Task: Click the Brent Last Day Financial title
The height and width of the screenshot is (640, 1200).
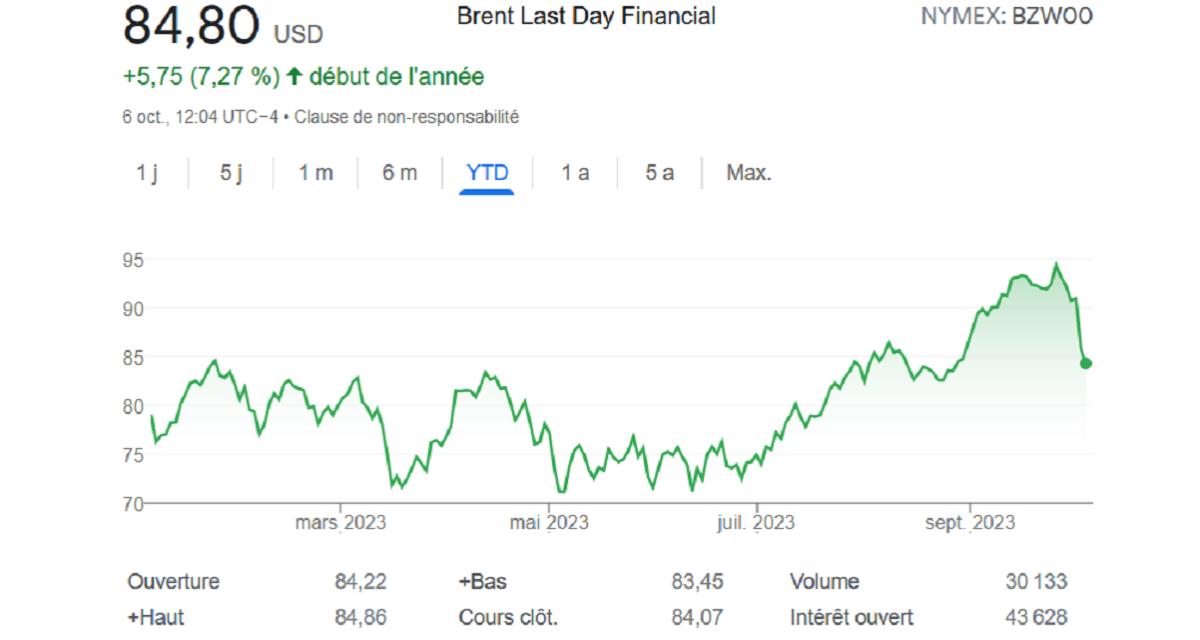Action: pyautogui.click(x=585, y=17)
